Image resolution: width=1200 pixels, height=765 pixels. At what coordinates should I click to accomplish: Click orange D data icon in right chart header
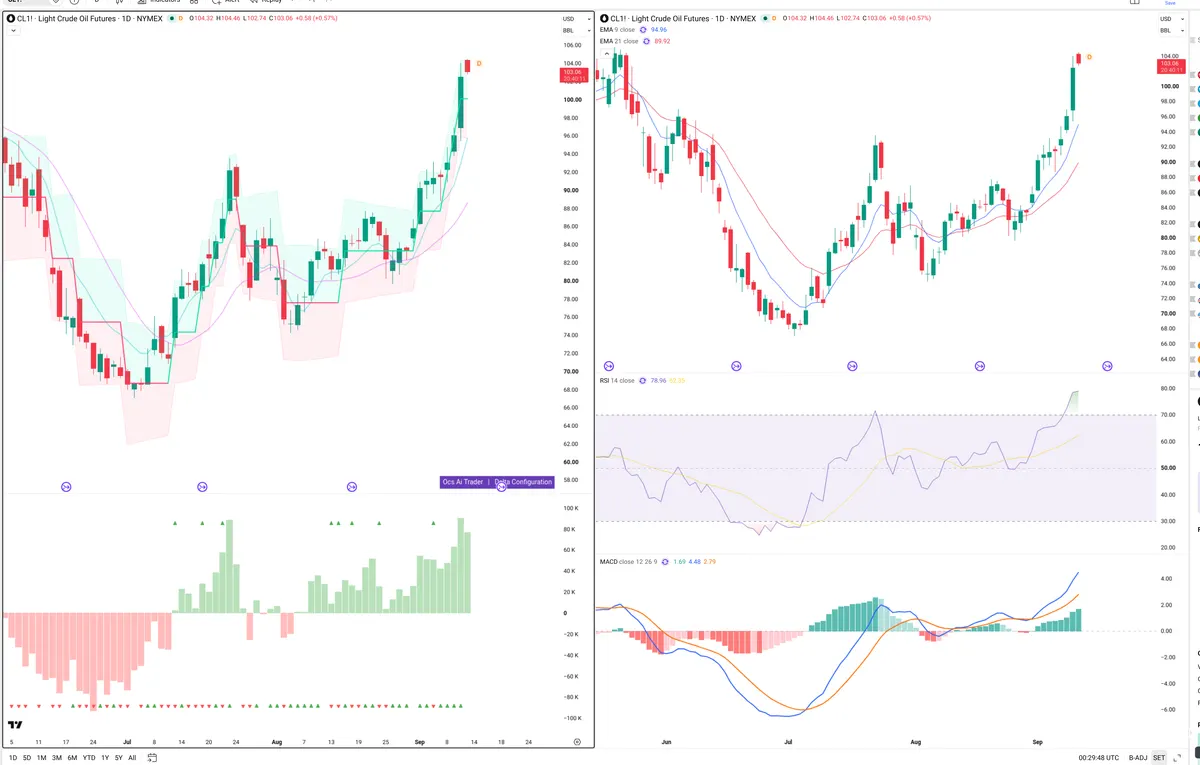(x=775, y=18)
